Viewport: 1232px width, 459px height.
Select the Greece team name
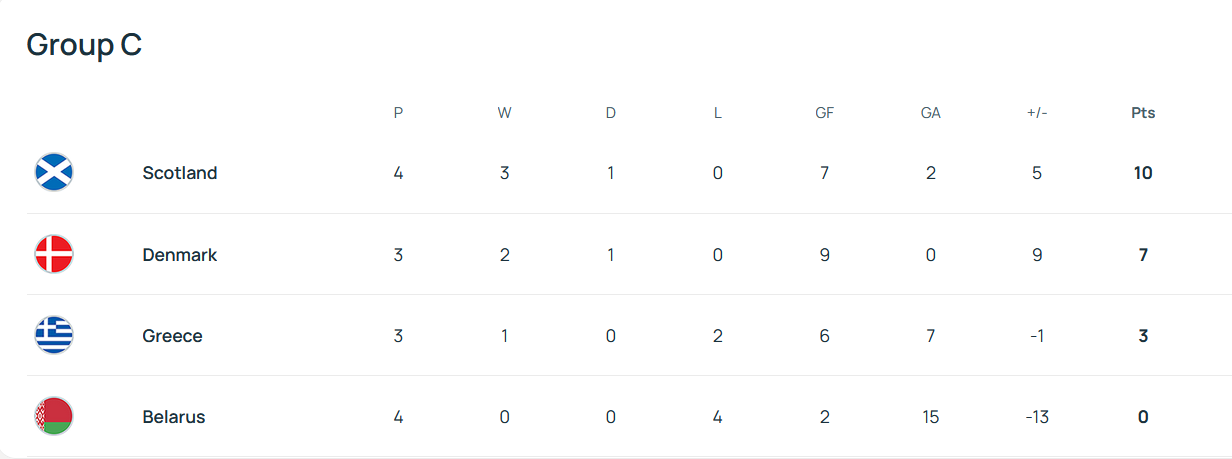point(173,336)
